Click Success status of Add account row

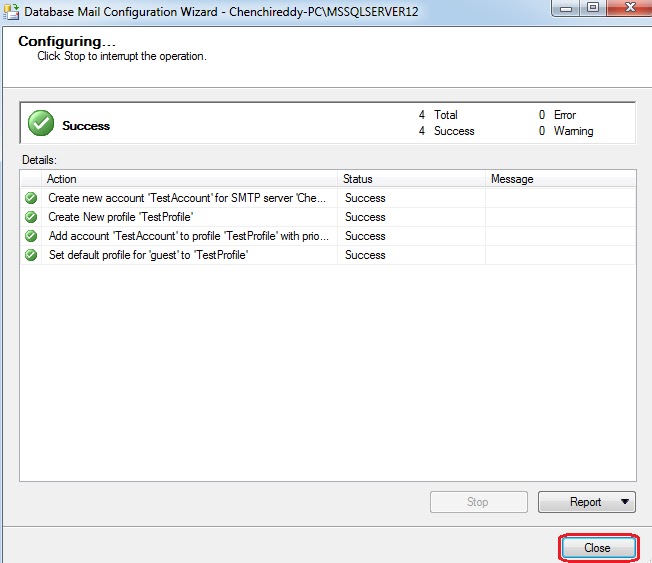(365, 236)
